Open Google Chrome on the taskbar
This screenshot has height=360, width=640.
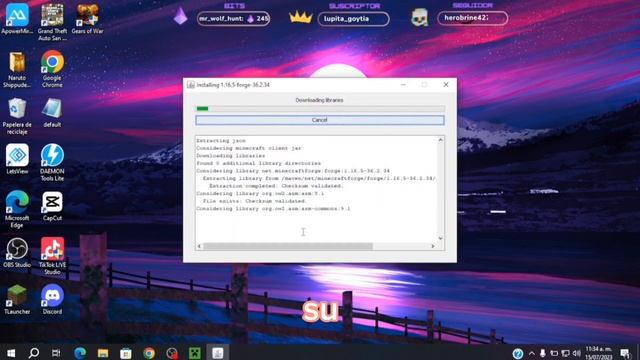click(149, 353)
